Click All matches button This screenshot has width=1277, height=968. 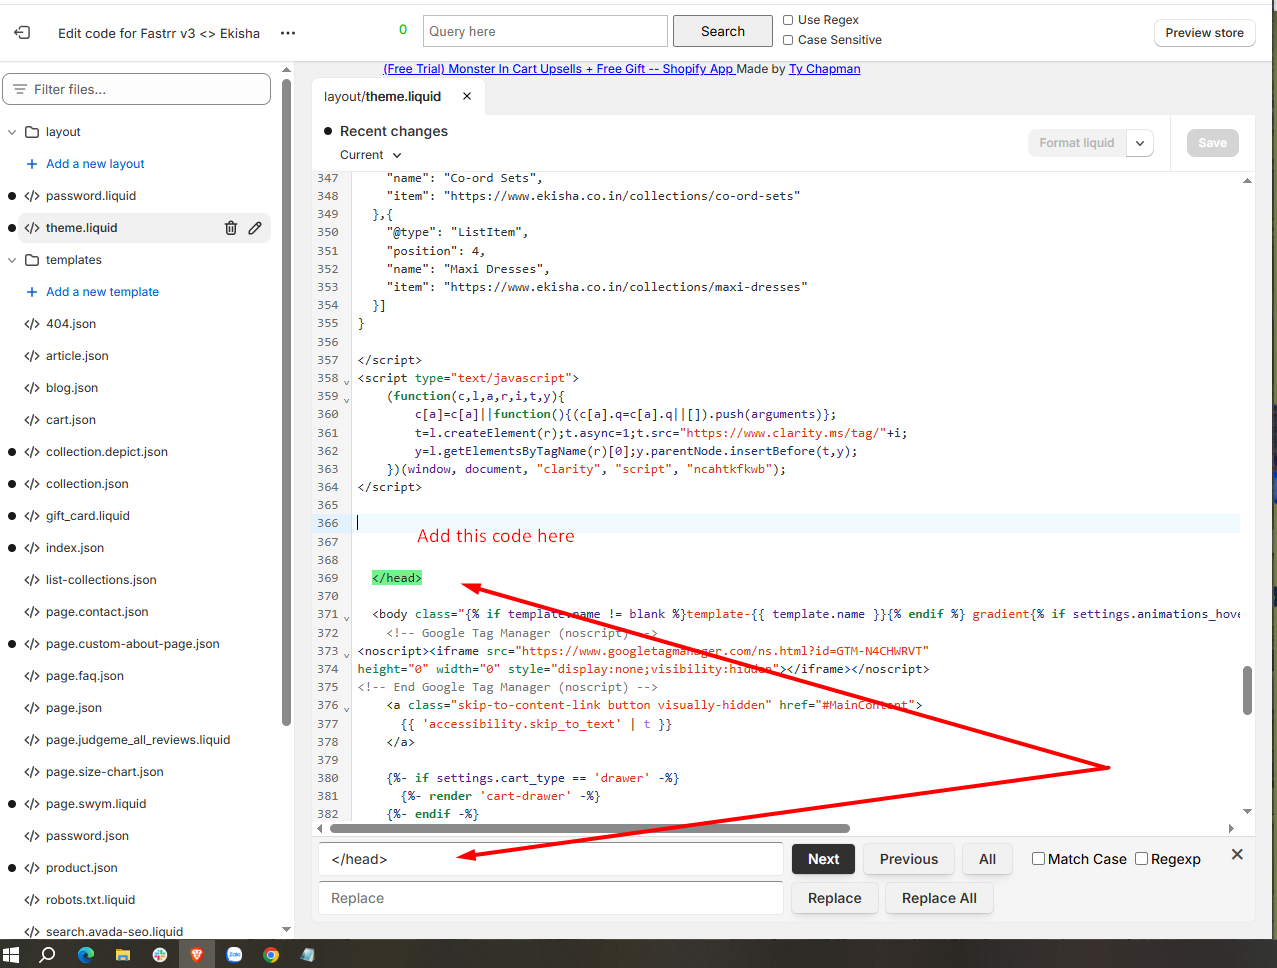click(x=987, y=859)
